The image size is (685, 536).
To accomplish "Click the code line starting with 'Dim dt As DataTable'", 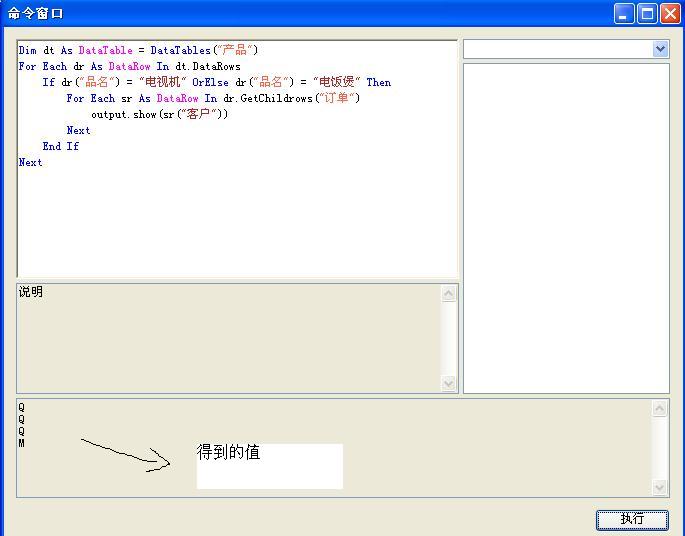I will click(138, 50).
